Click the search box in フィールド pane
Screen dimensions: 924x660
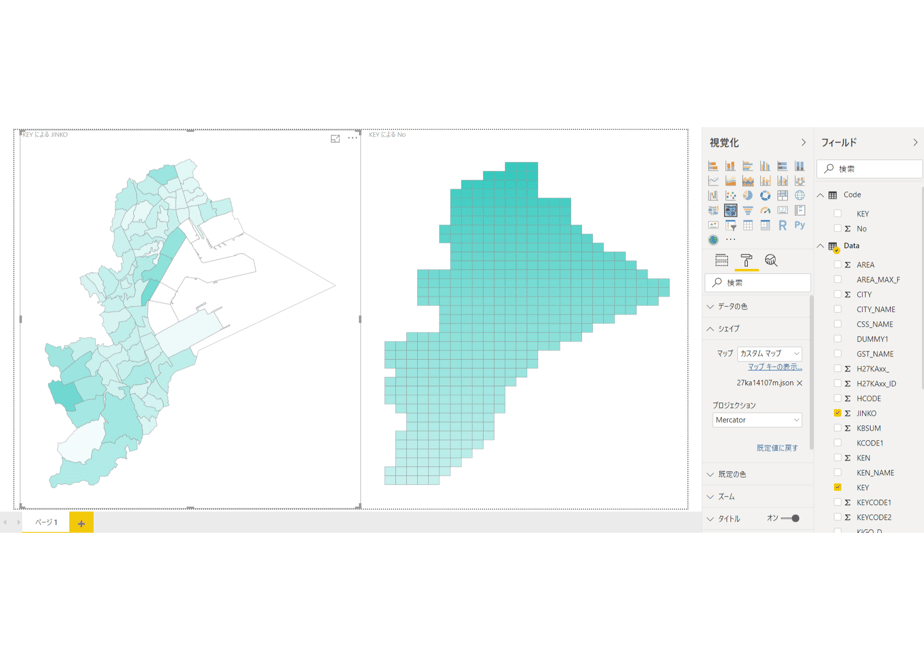869,169
